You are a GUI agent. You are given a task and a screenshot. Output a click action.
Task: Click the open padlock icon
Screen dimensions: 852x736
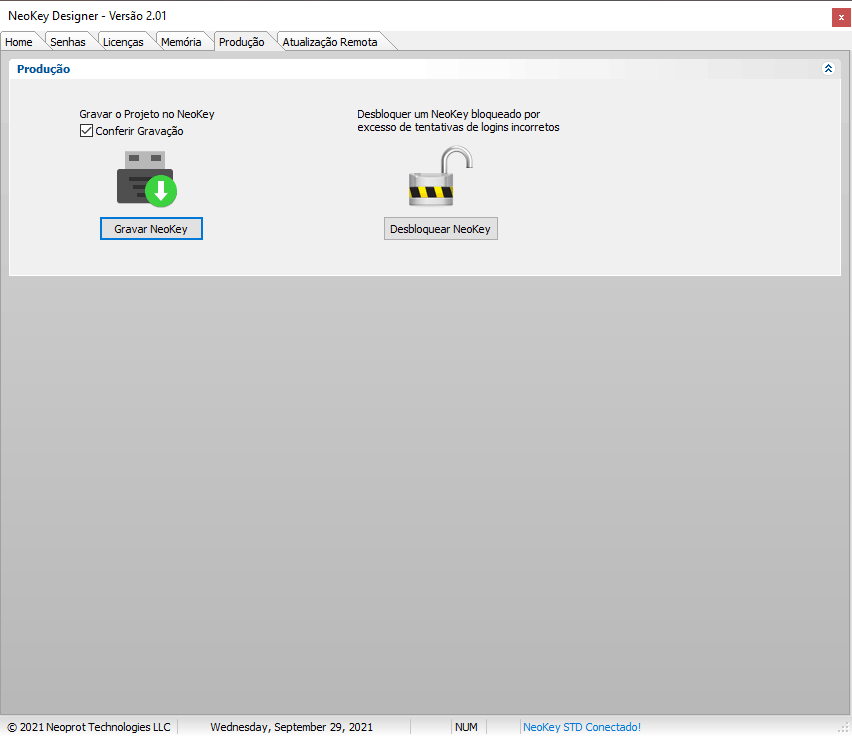coord(440,177)
